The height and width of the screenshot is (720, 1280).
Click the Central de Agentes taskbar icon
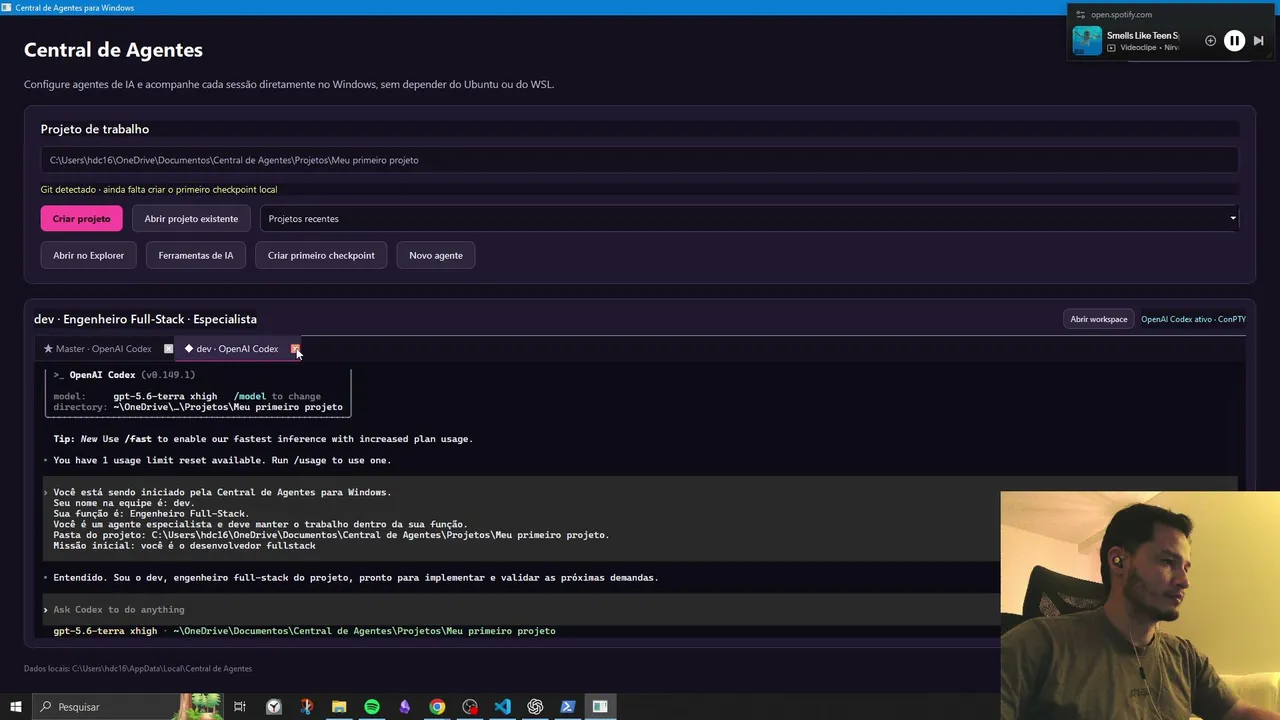(600, 707)
